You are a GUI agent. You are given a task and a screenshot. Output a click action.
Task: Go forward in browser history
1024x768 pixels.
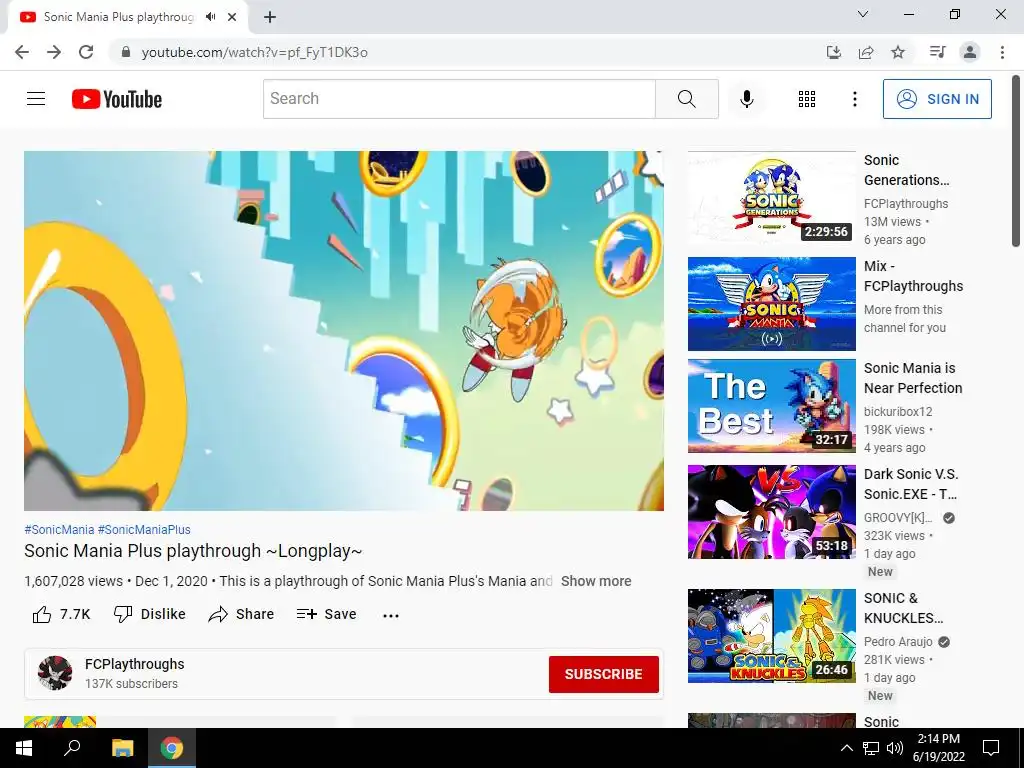pos(54,52)
